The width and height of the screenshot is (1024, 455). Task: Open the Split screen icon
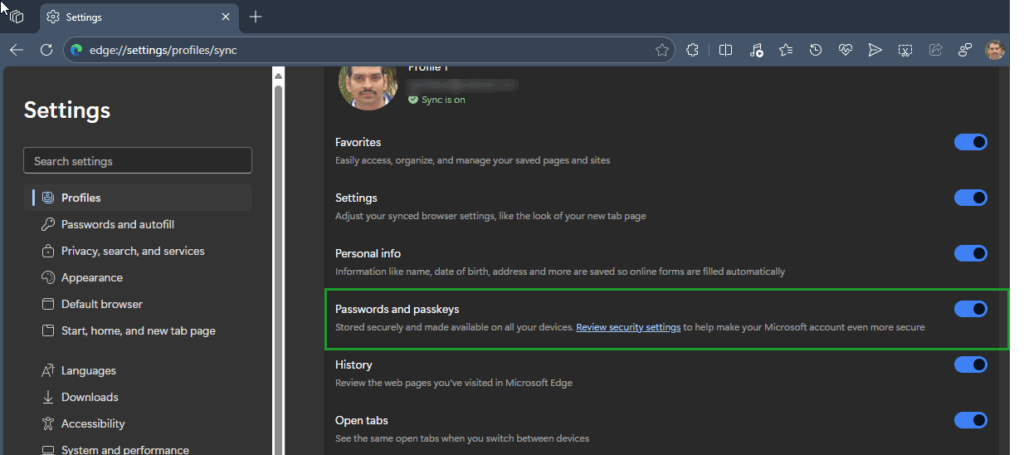[x=725, y=50]
